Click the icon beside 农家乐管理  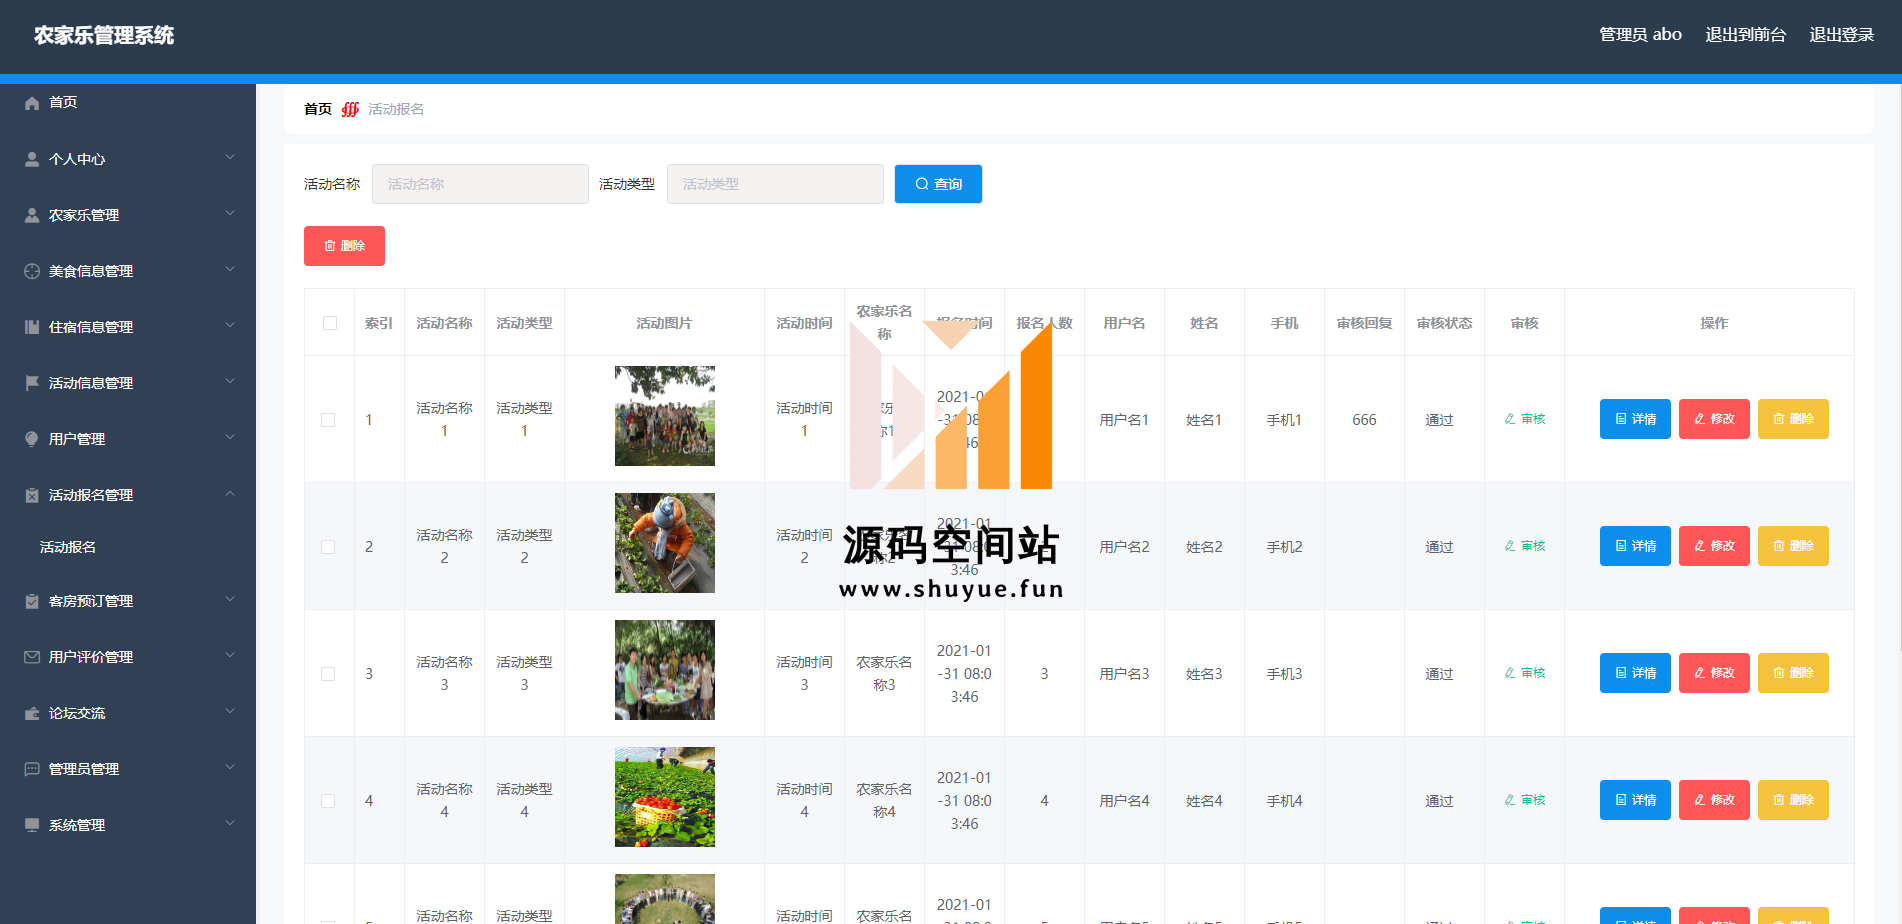tap(32, 215)
